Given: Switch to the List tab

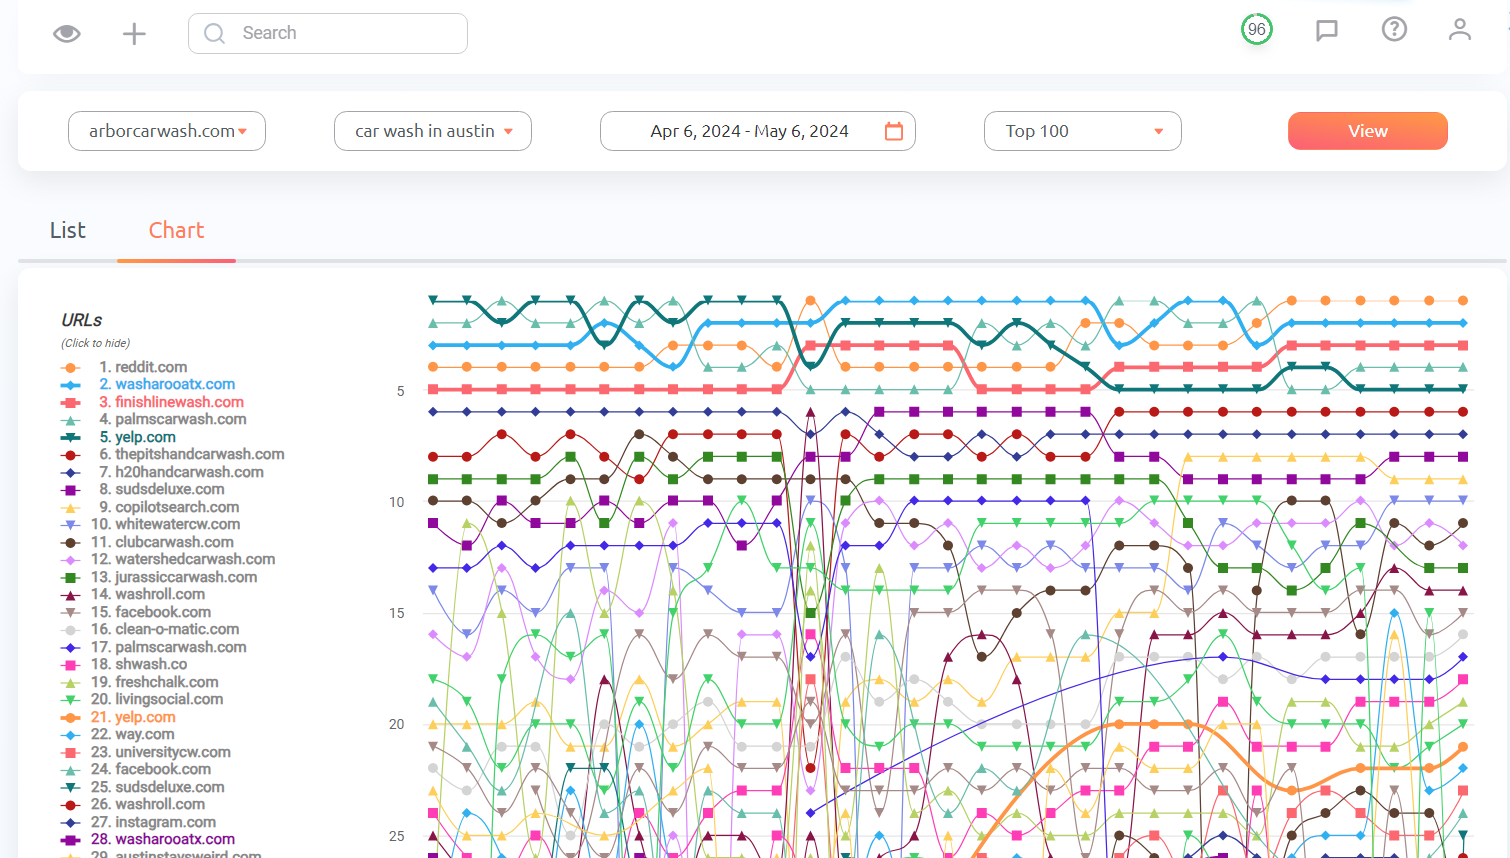Looking at the screenshot, I should click(x=68, y=230).
